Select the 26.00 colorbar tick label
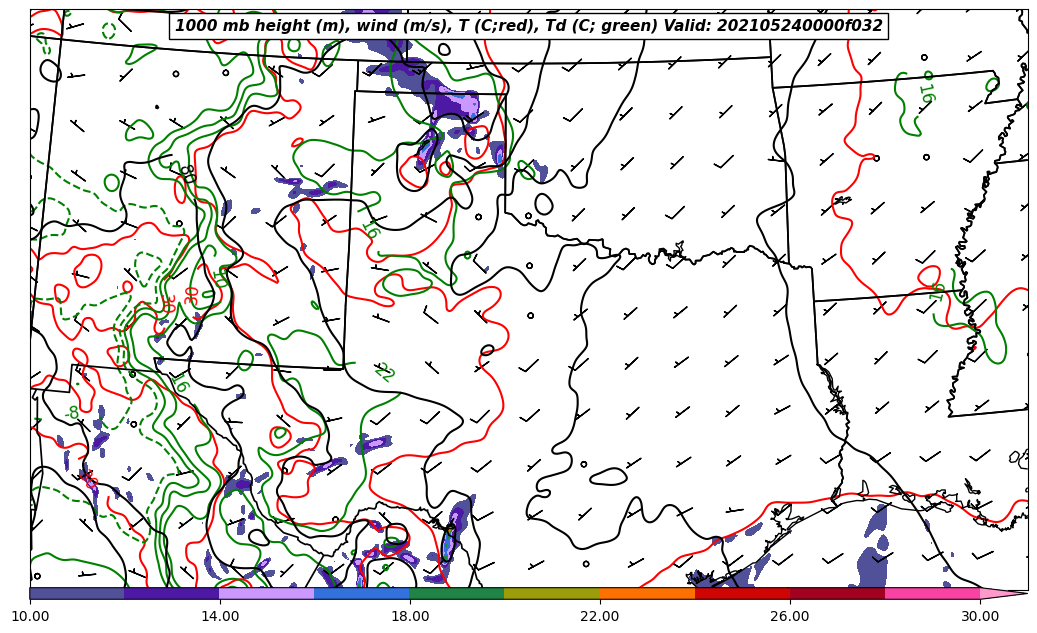This screenshot has width=1037, height=633. point(790,616)
